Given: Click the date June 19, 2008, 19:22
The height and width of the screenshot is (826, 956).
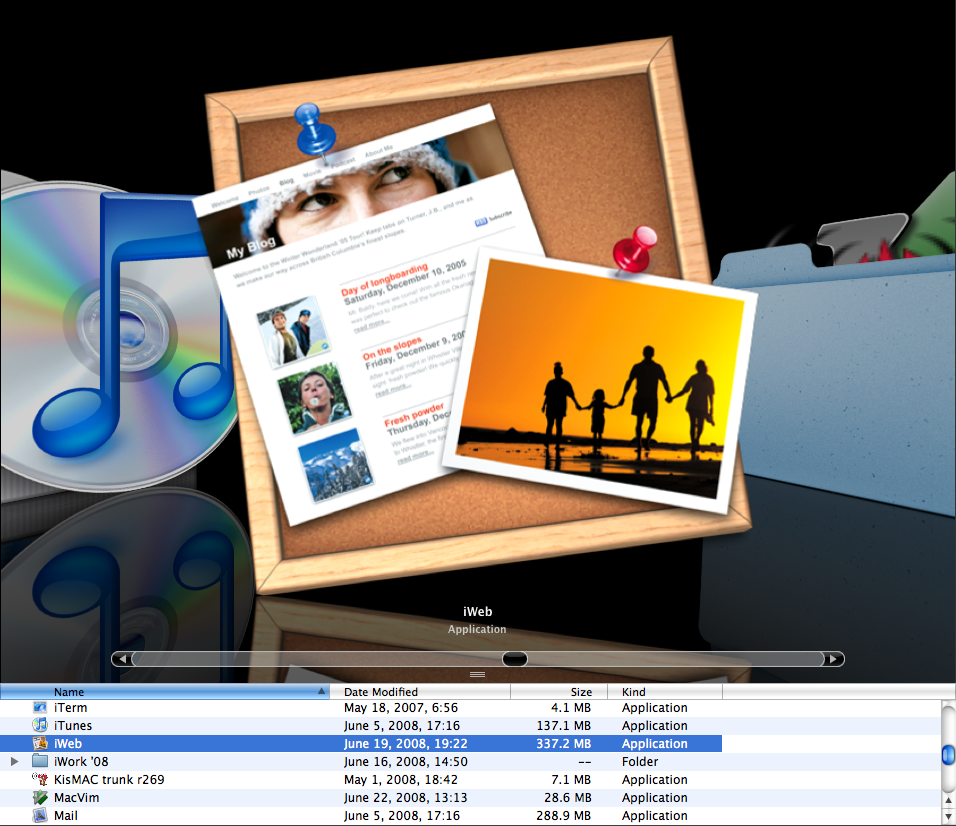Looking at the screenshot, I should tap(405, 744).
